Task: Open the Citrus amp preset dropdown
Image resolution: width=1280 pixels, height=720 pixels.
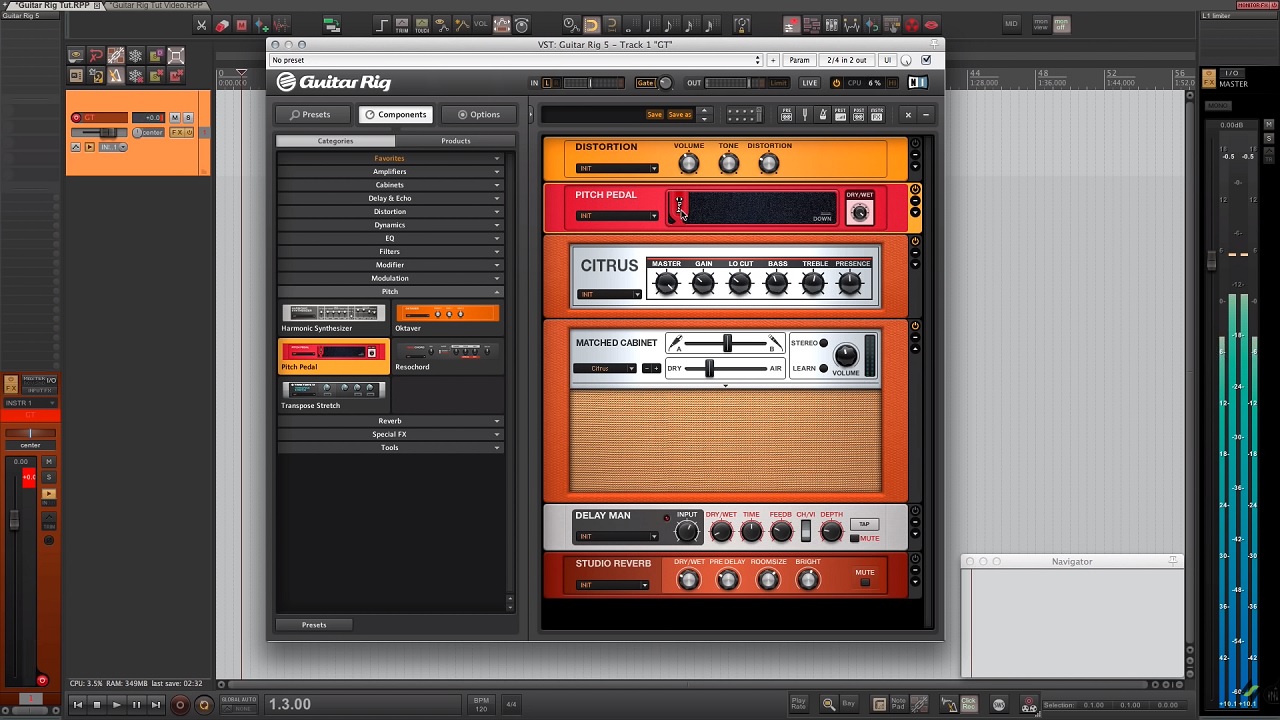Action: (x=609, y=294)
